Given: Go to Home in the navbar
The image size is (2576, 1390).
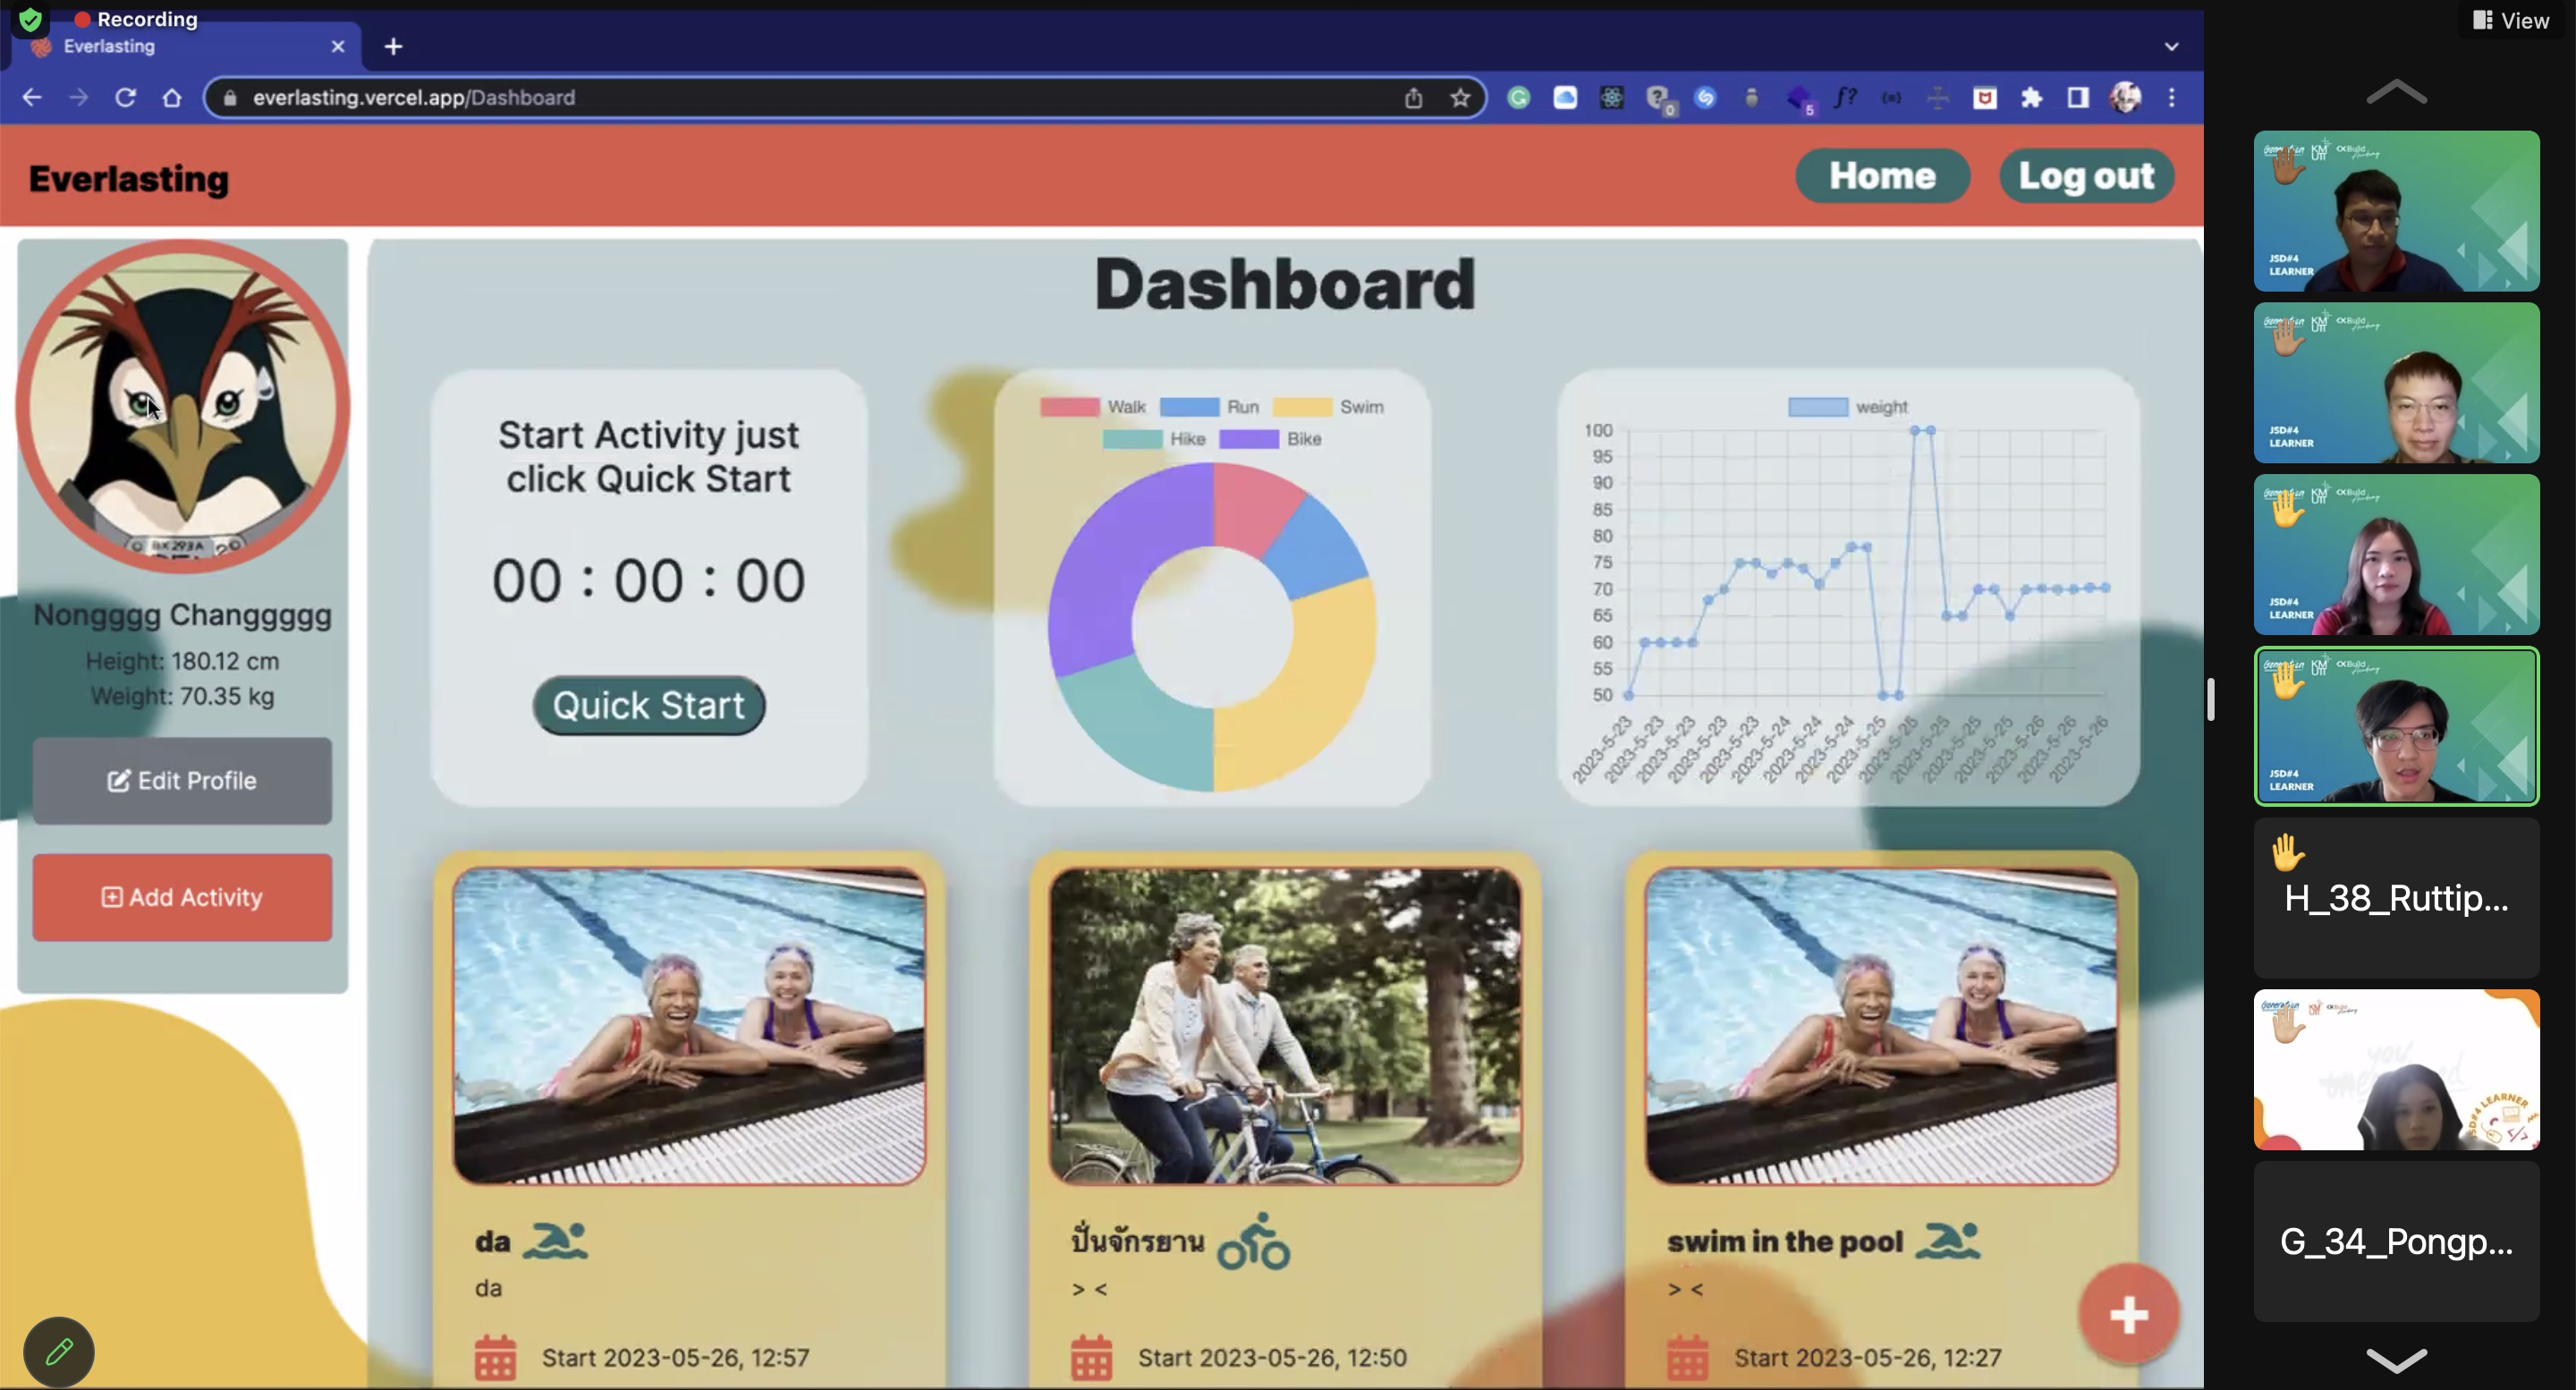Looking at the screenshot, I should 1882,176.
